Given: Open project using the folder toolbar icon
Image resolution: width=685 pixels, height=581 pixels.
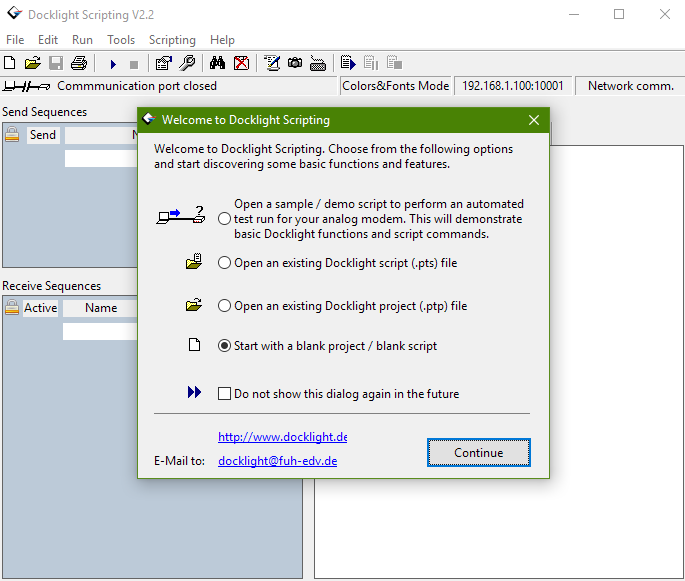Looking at the screenshot, I should click(x=33, y=63).
